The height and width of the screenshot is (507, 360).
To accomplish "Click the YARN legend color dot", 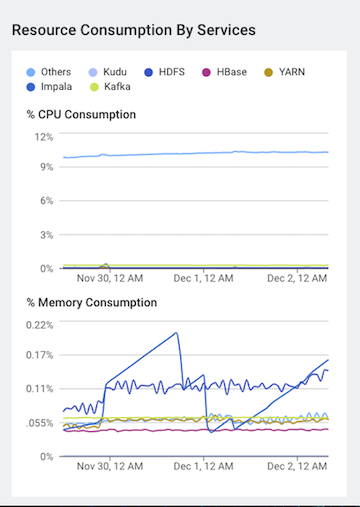I will [268, 72].
